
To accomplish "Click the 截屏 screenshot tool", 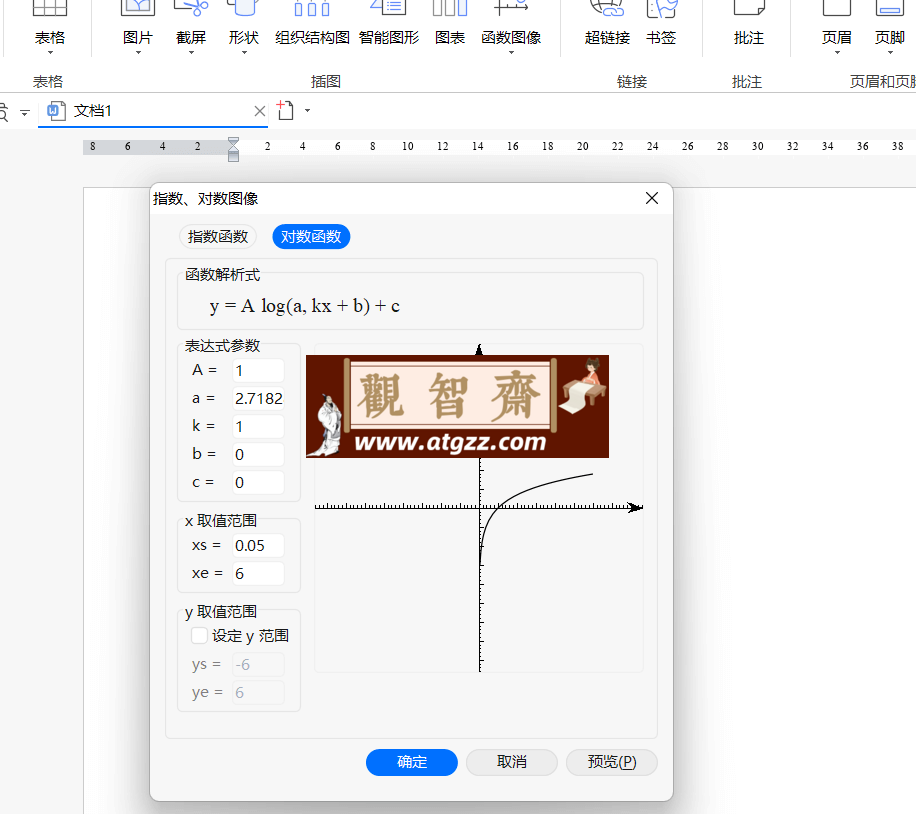I will tap(191, 23).
